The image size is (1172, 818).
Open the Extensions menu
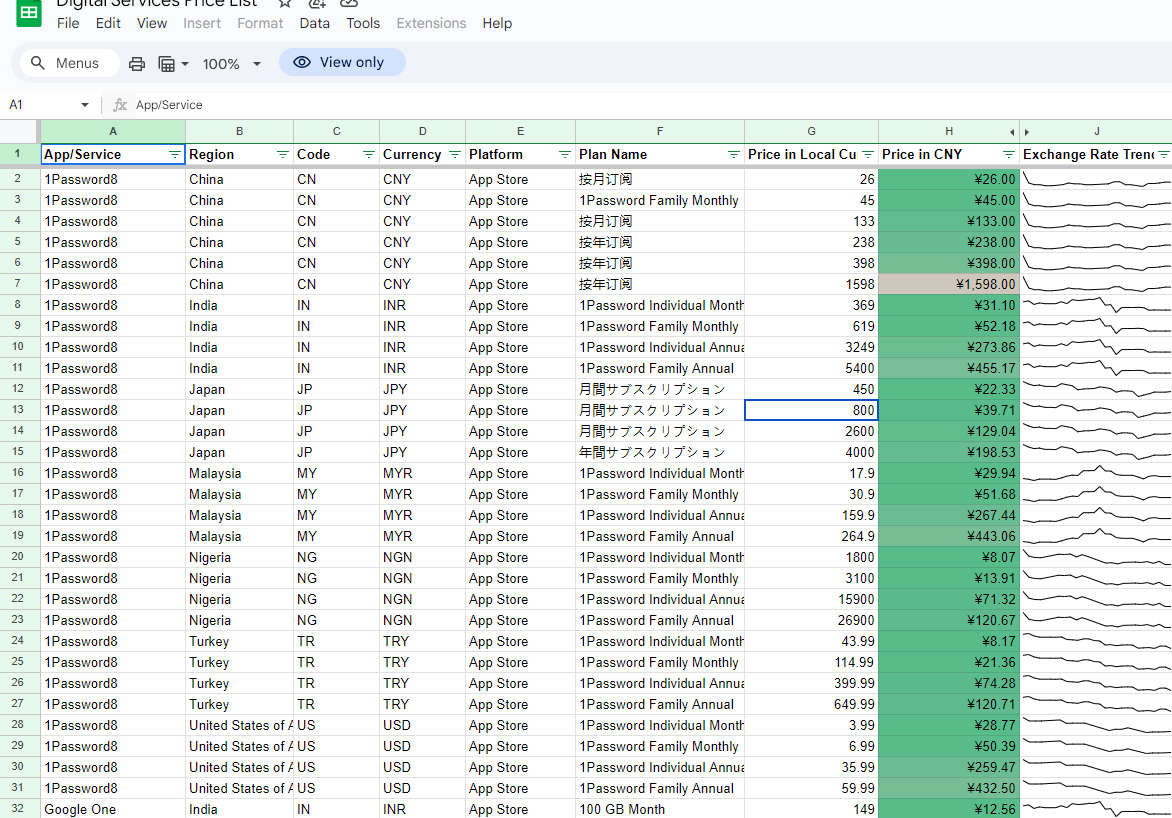pos(431,23)
